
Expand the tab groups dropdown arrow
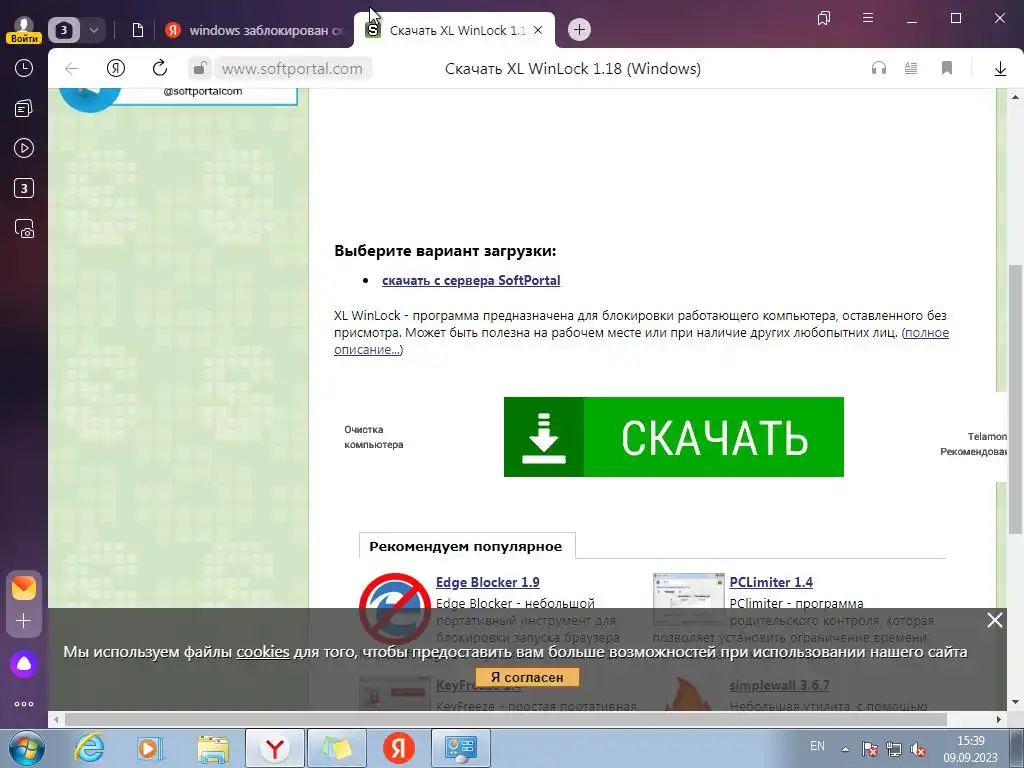point(93,30)
